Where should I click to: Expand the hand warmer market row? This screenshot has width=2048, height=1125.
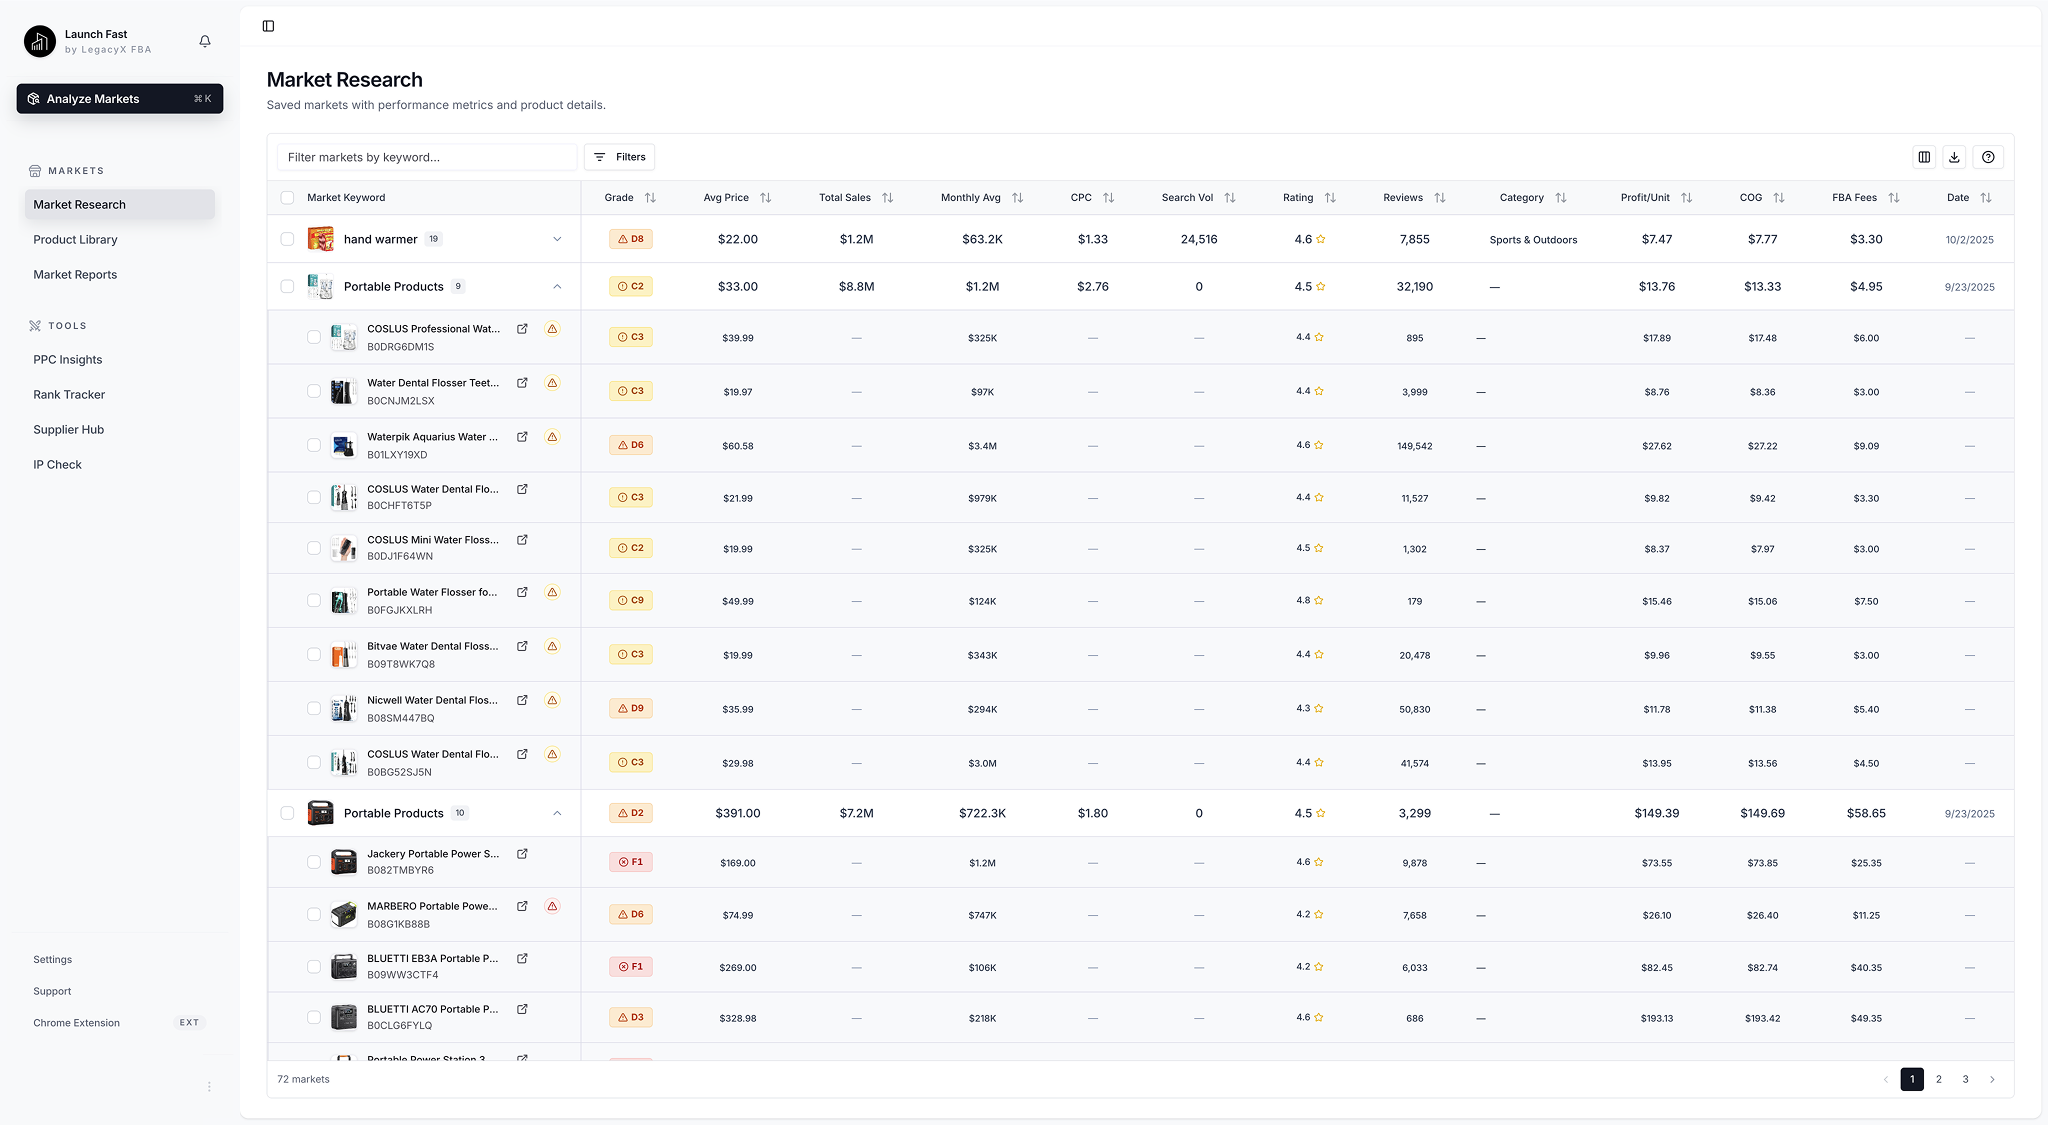[557, 239]
